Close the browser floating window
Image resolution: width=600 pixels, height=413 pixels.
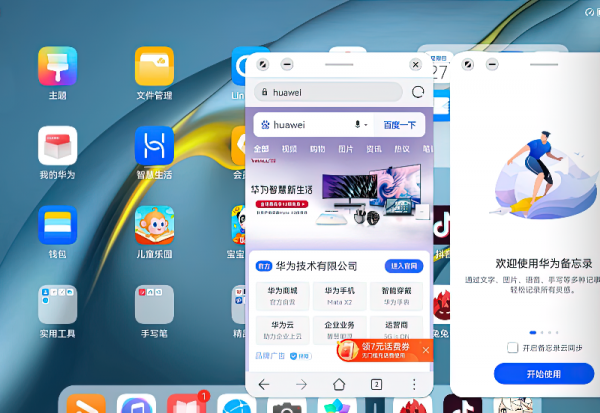[415, 64]
